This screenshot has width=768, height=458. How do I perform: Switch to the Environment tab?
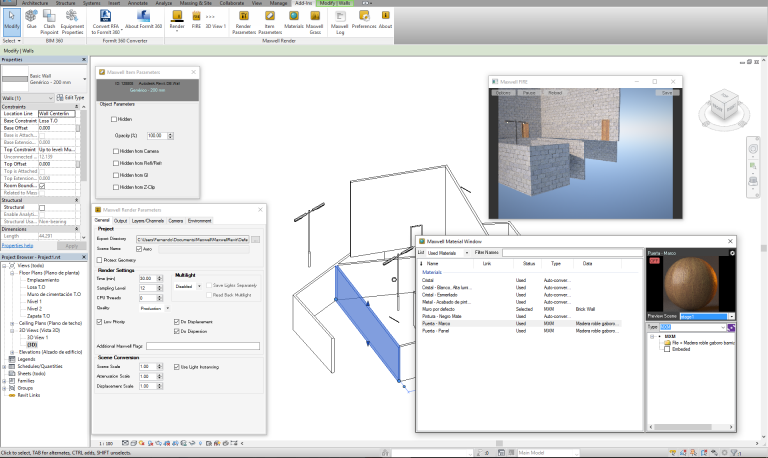[200, 221]
